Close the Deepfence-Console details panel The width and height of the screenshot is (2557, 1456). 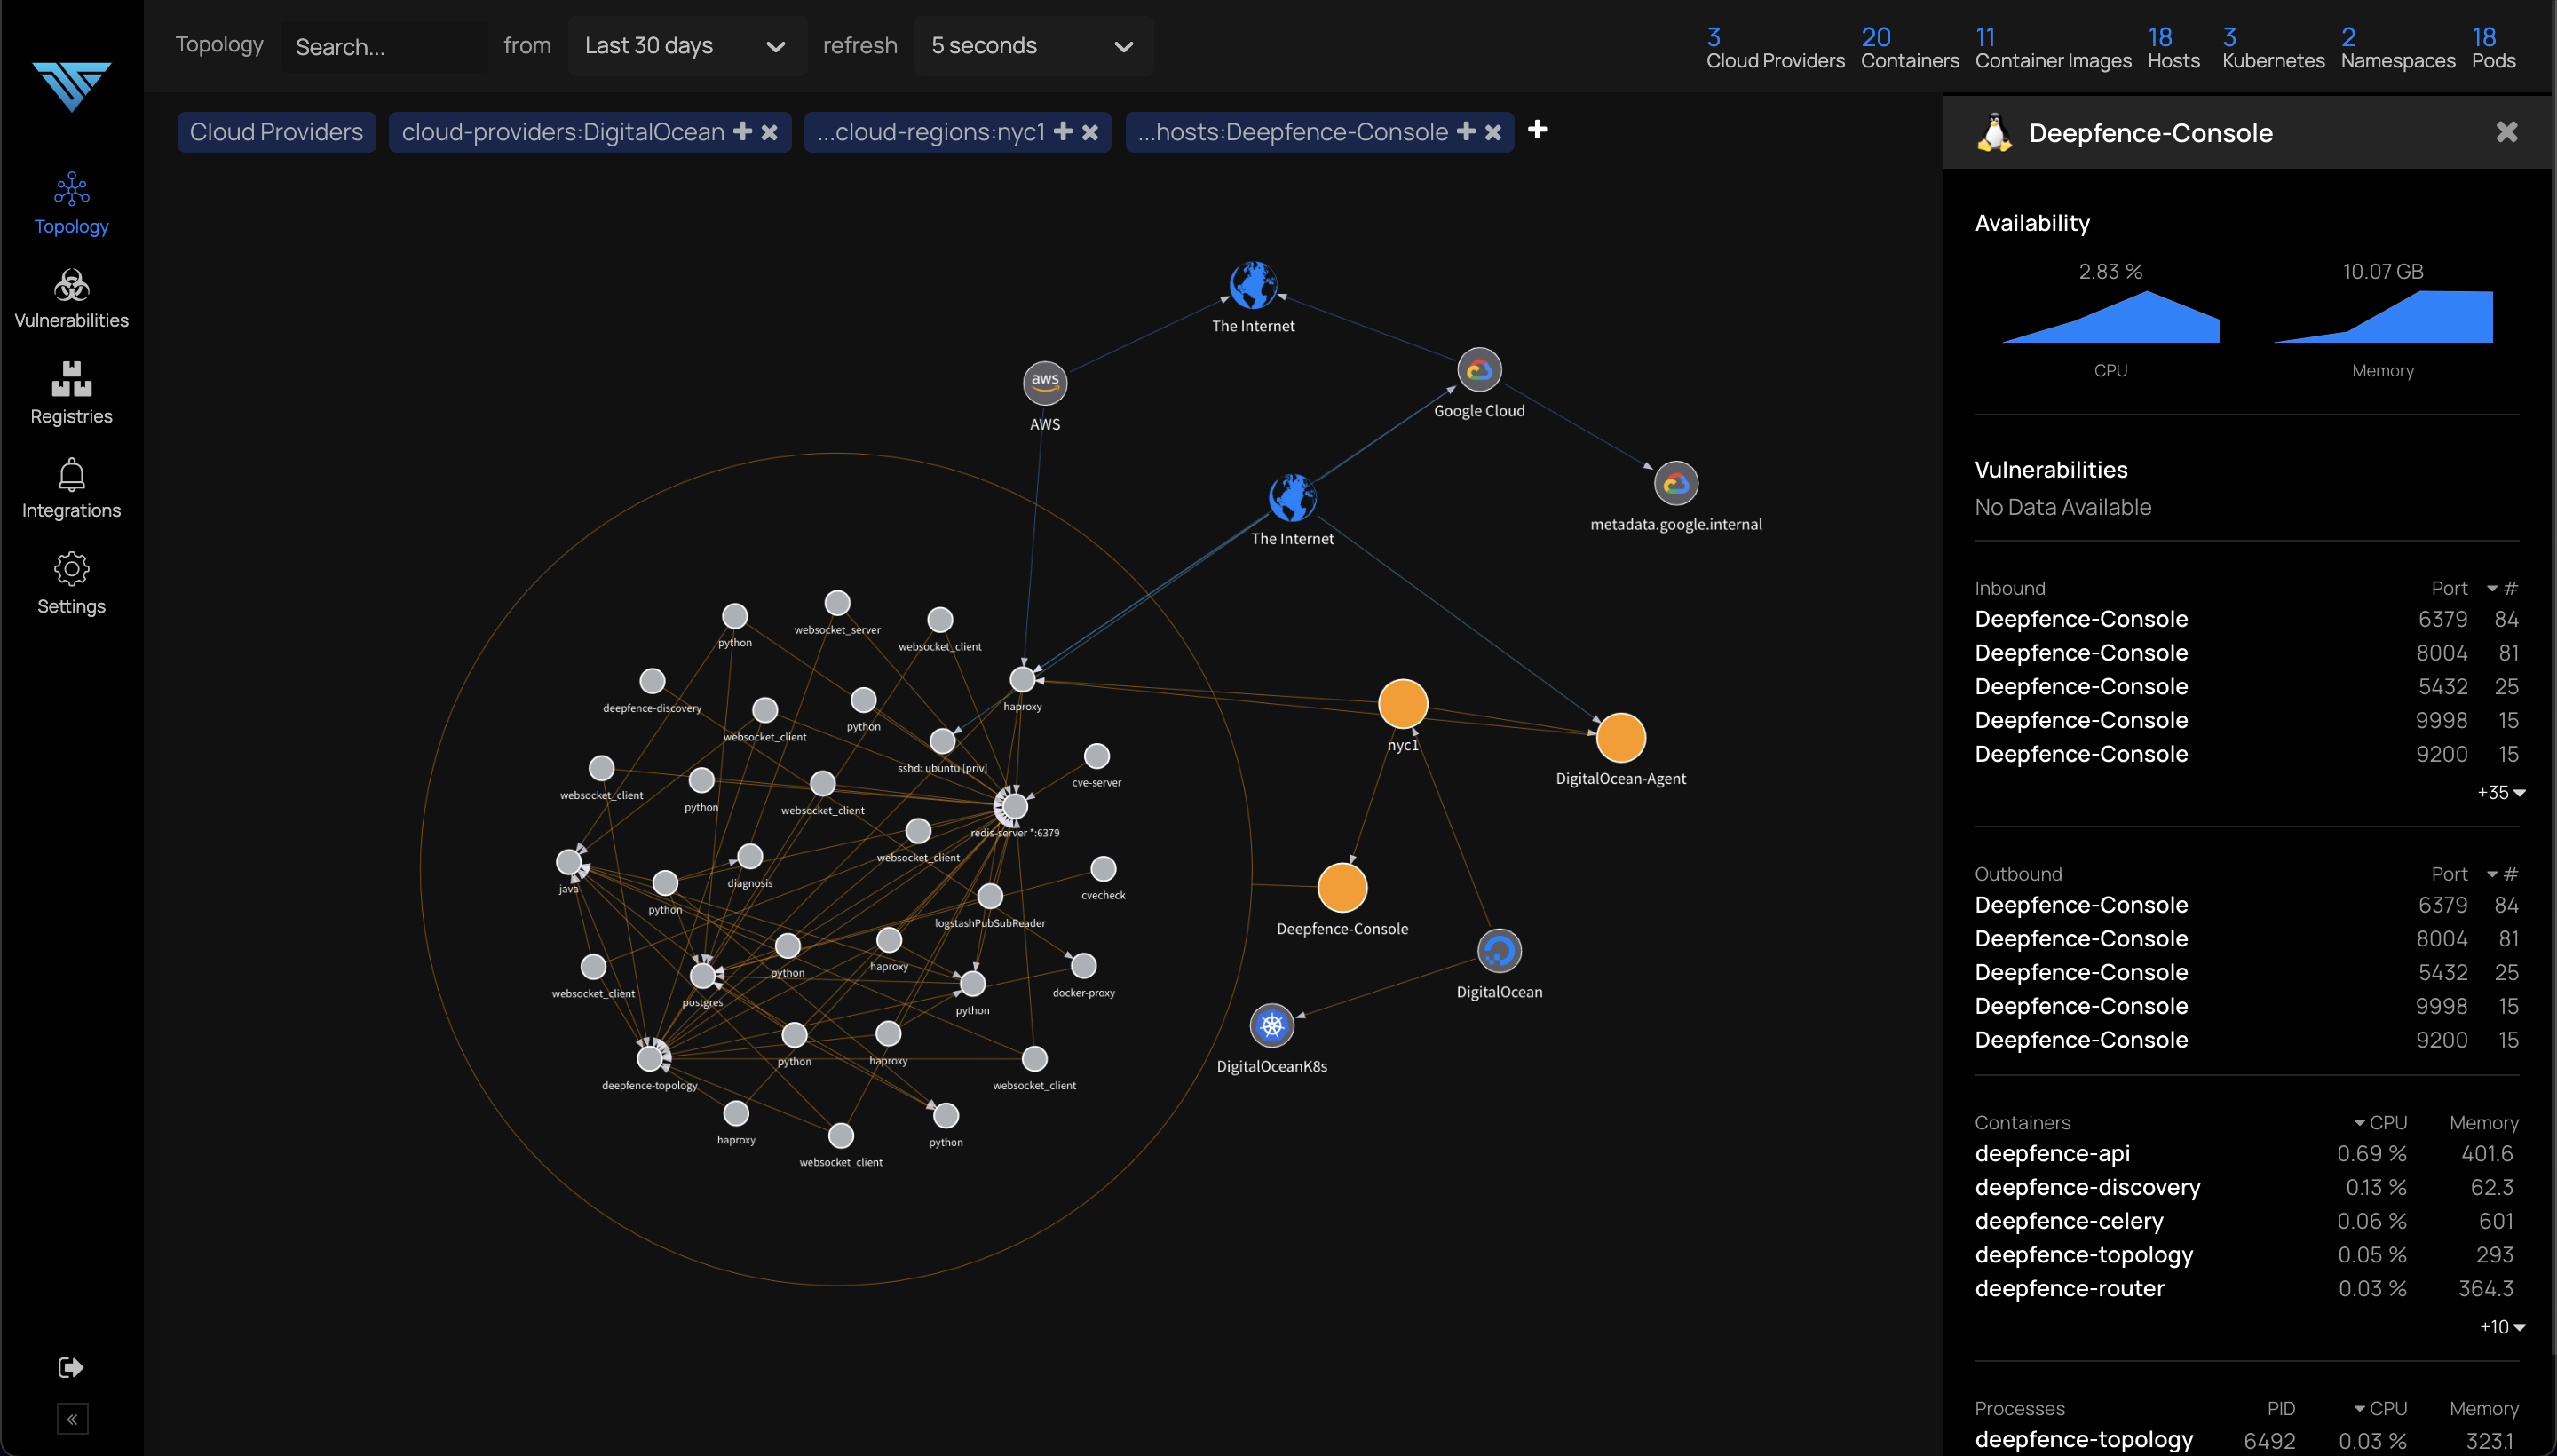2506,132
